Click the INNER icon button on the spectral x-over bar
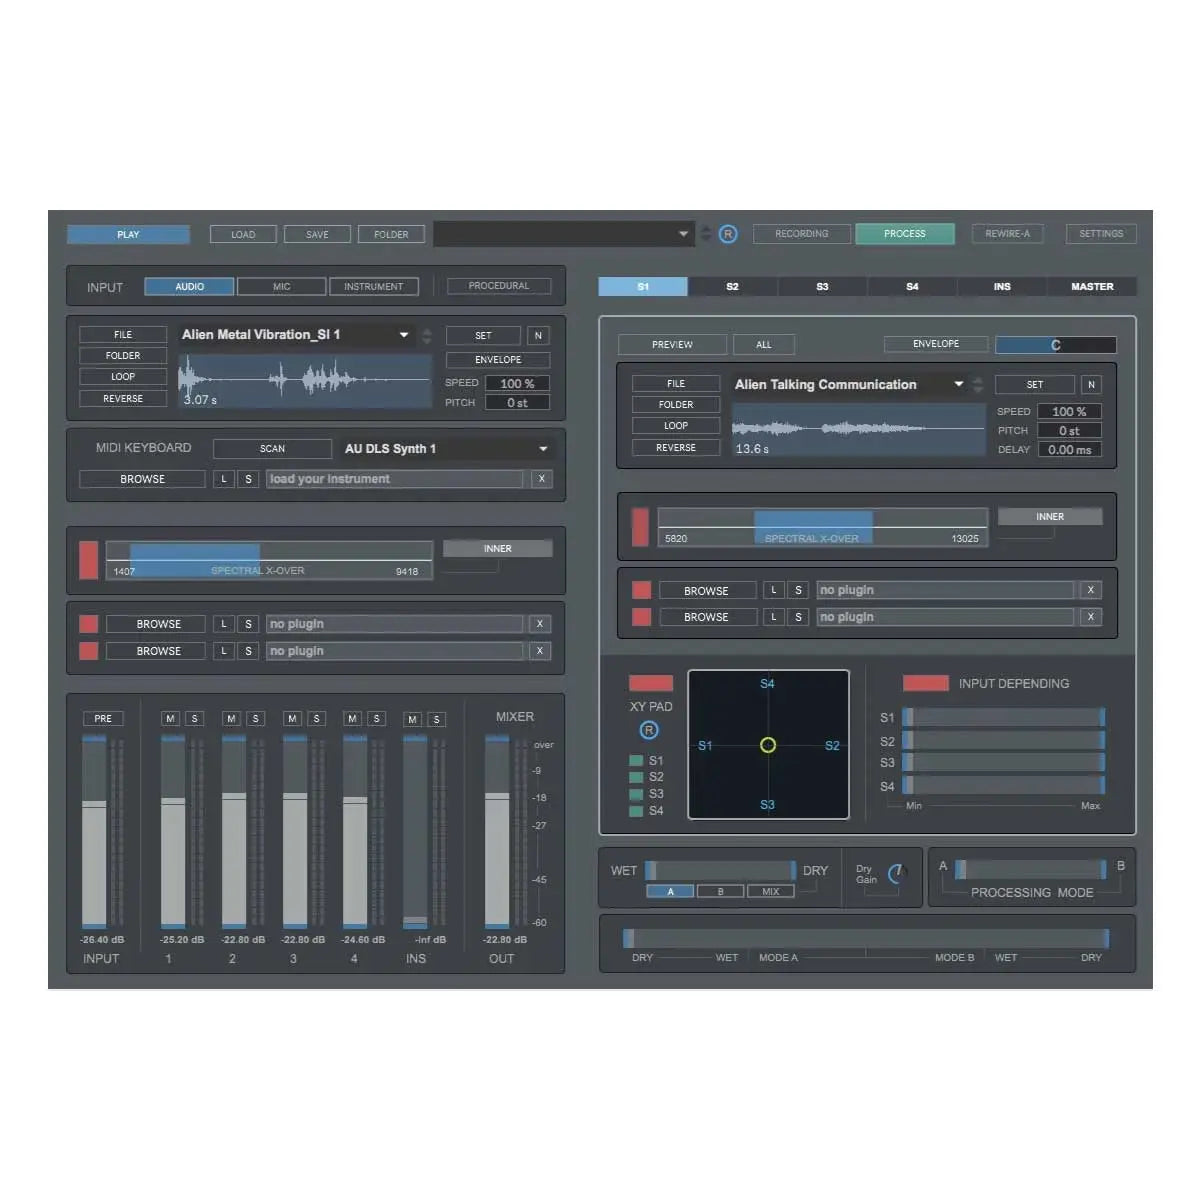 tap(497, 548)
